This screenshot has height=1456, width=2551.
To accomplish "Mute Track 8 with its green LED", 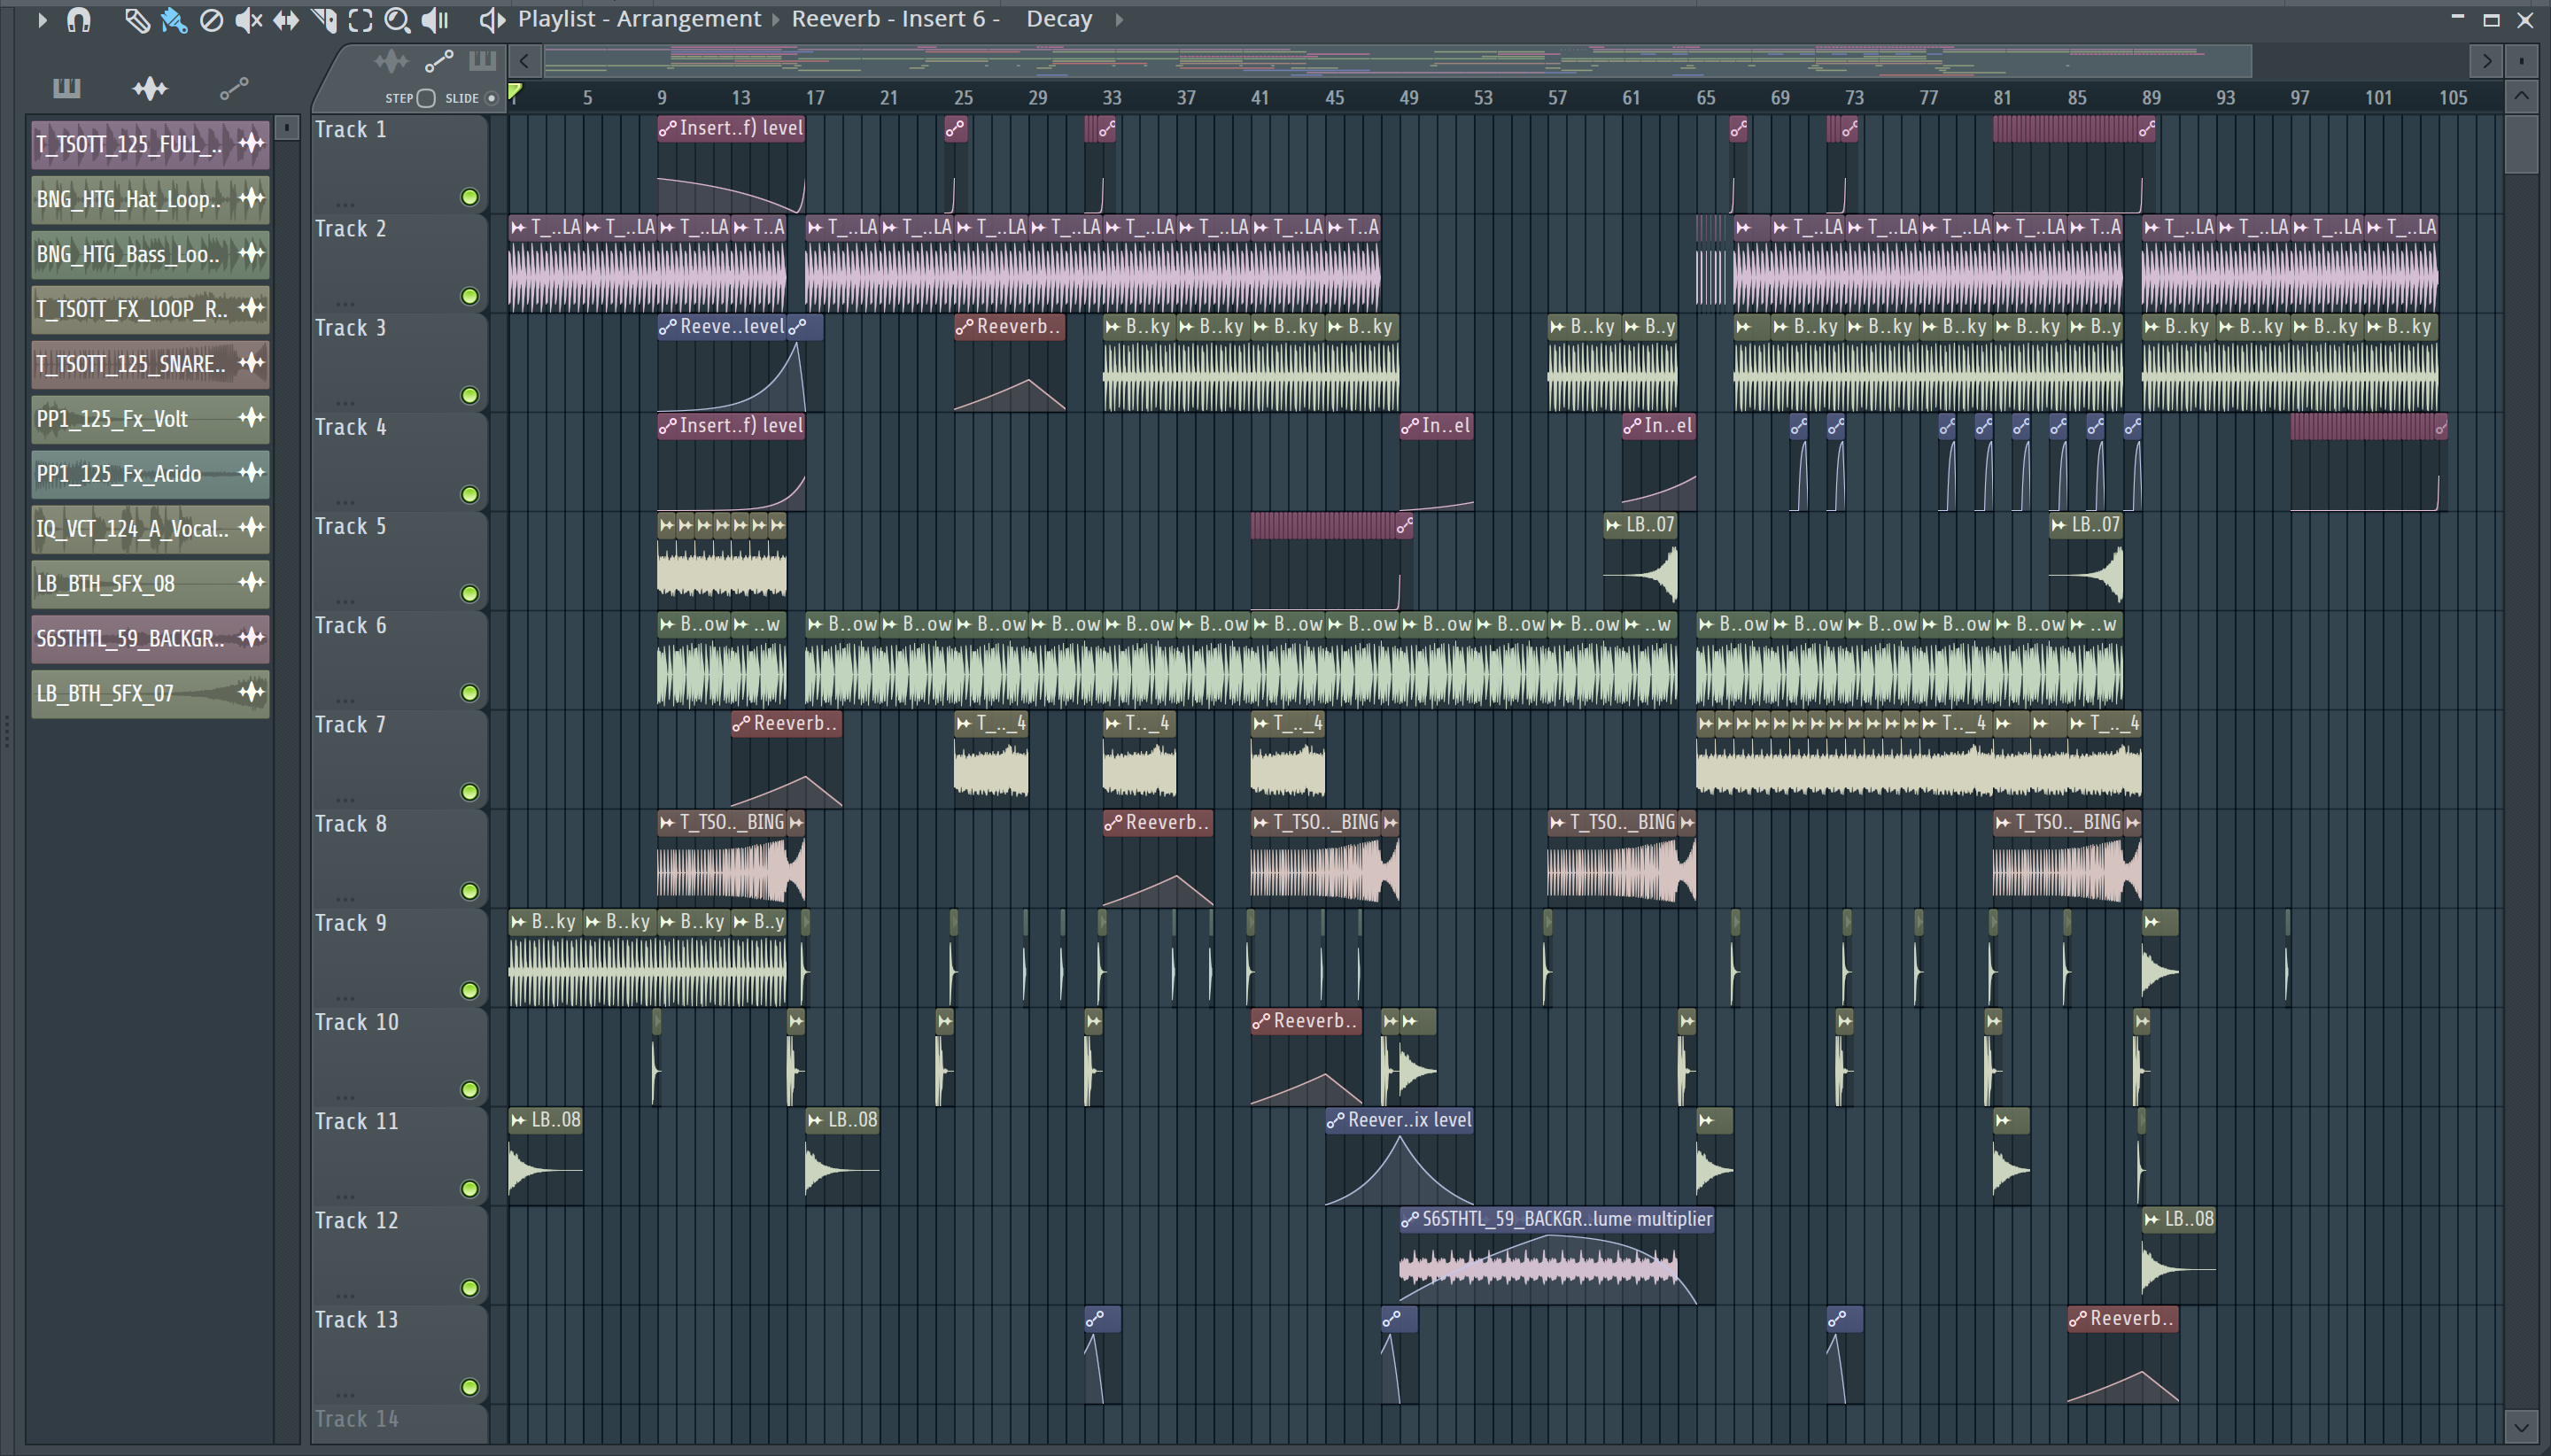I will point(469,891).
